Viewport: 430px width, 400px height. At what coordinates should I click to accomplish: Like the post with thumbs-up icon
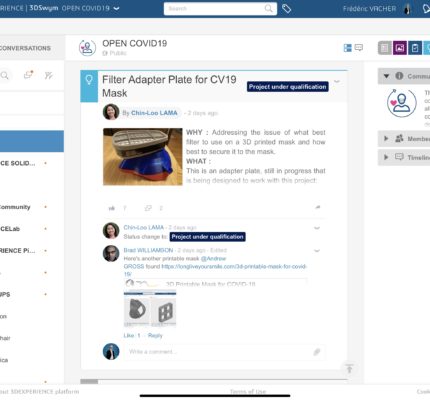pos(112,208)
